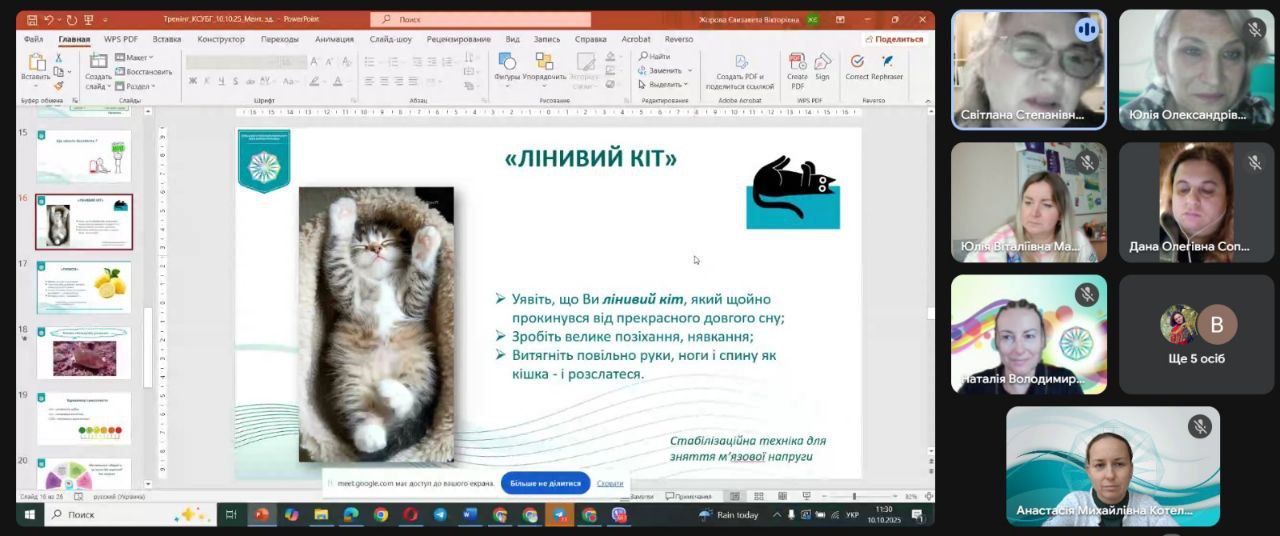Click the Упорядочить arrange icon
This screenshot has width=1280, height=536.
(x=544, y=64)
